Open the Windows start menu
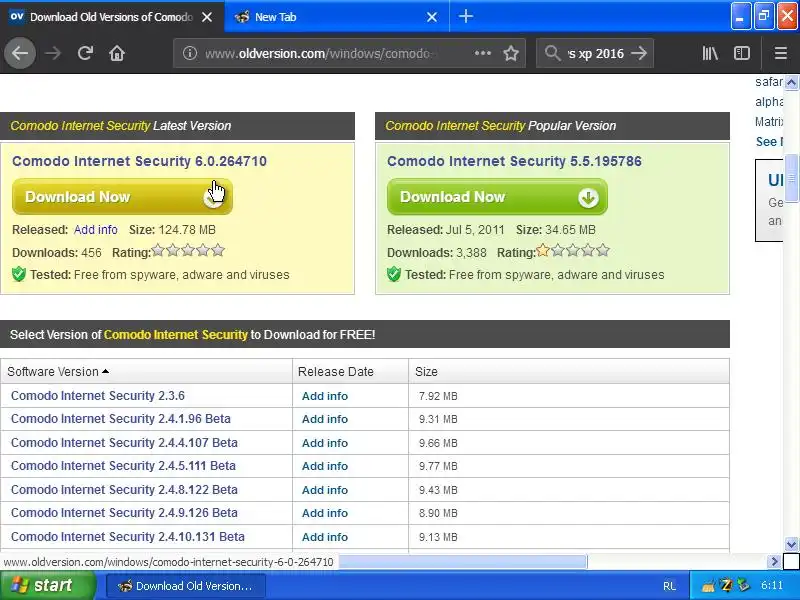800x600 pixels. pos(47,585)
